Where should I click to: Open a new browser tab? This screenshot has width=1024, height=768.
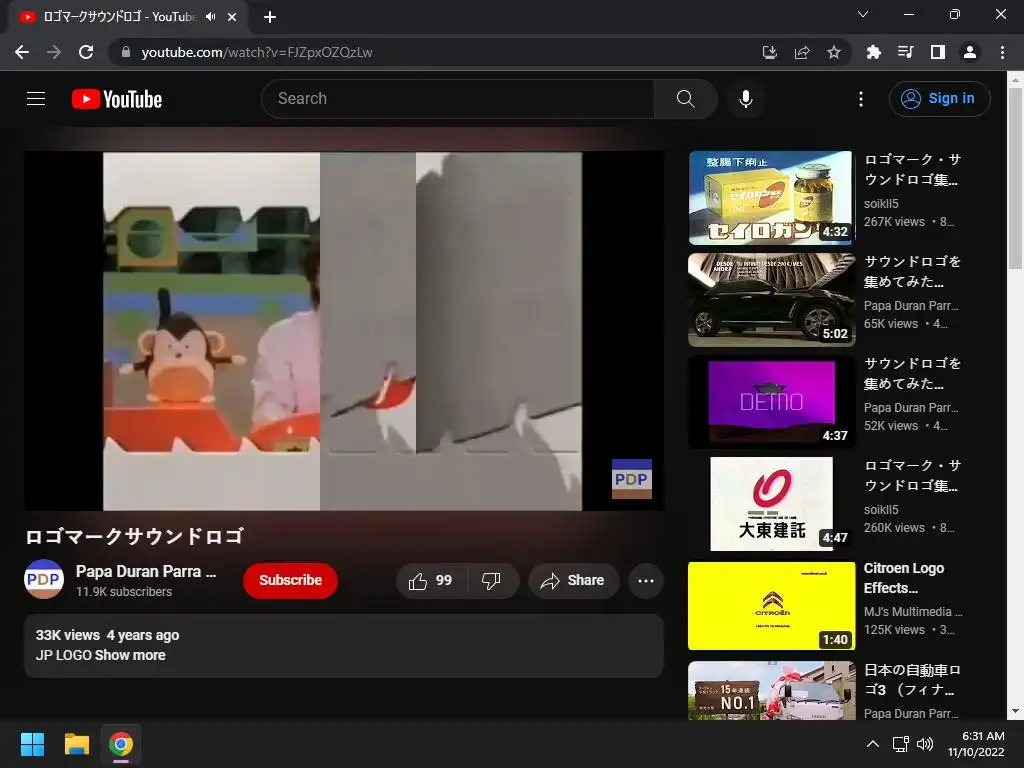coord(270,17)
